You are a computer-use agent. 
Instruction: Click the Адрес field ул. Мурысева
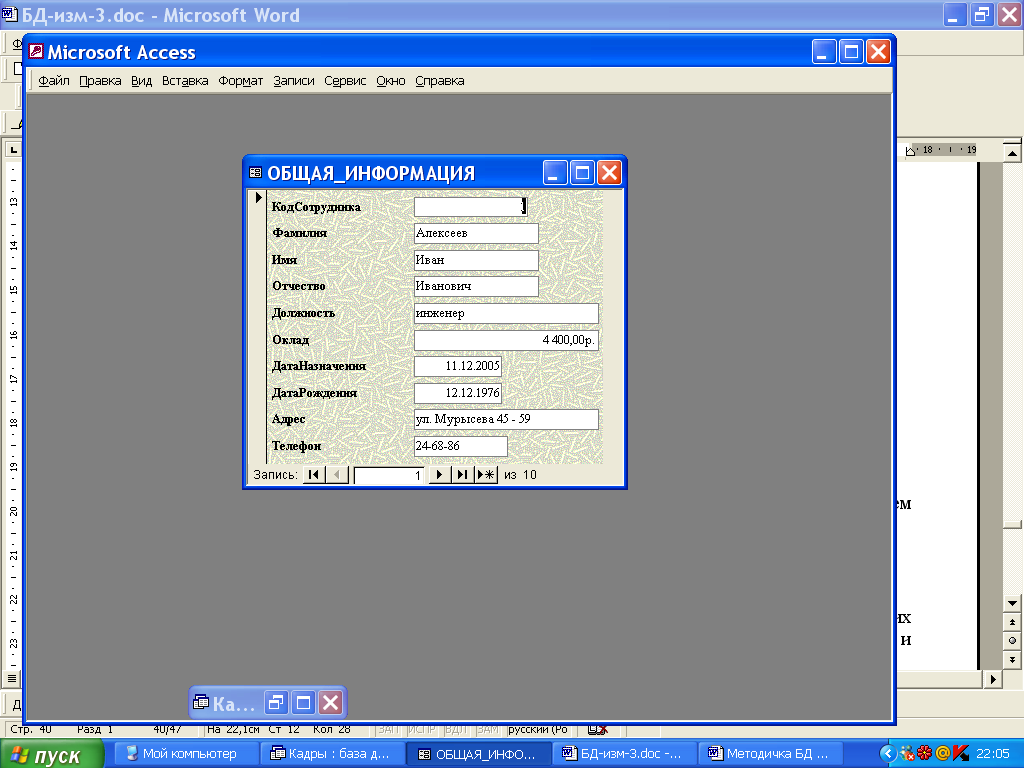tap(506, 419)
